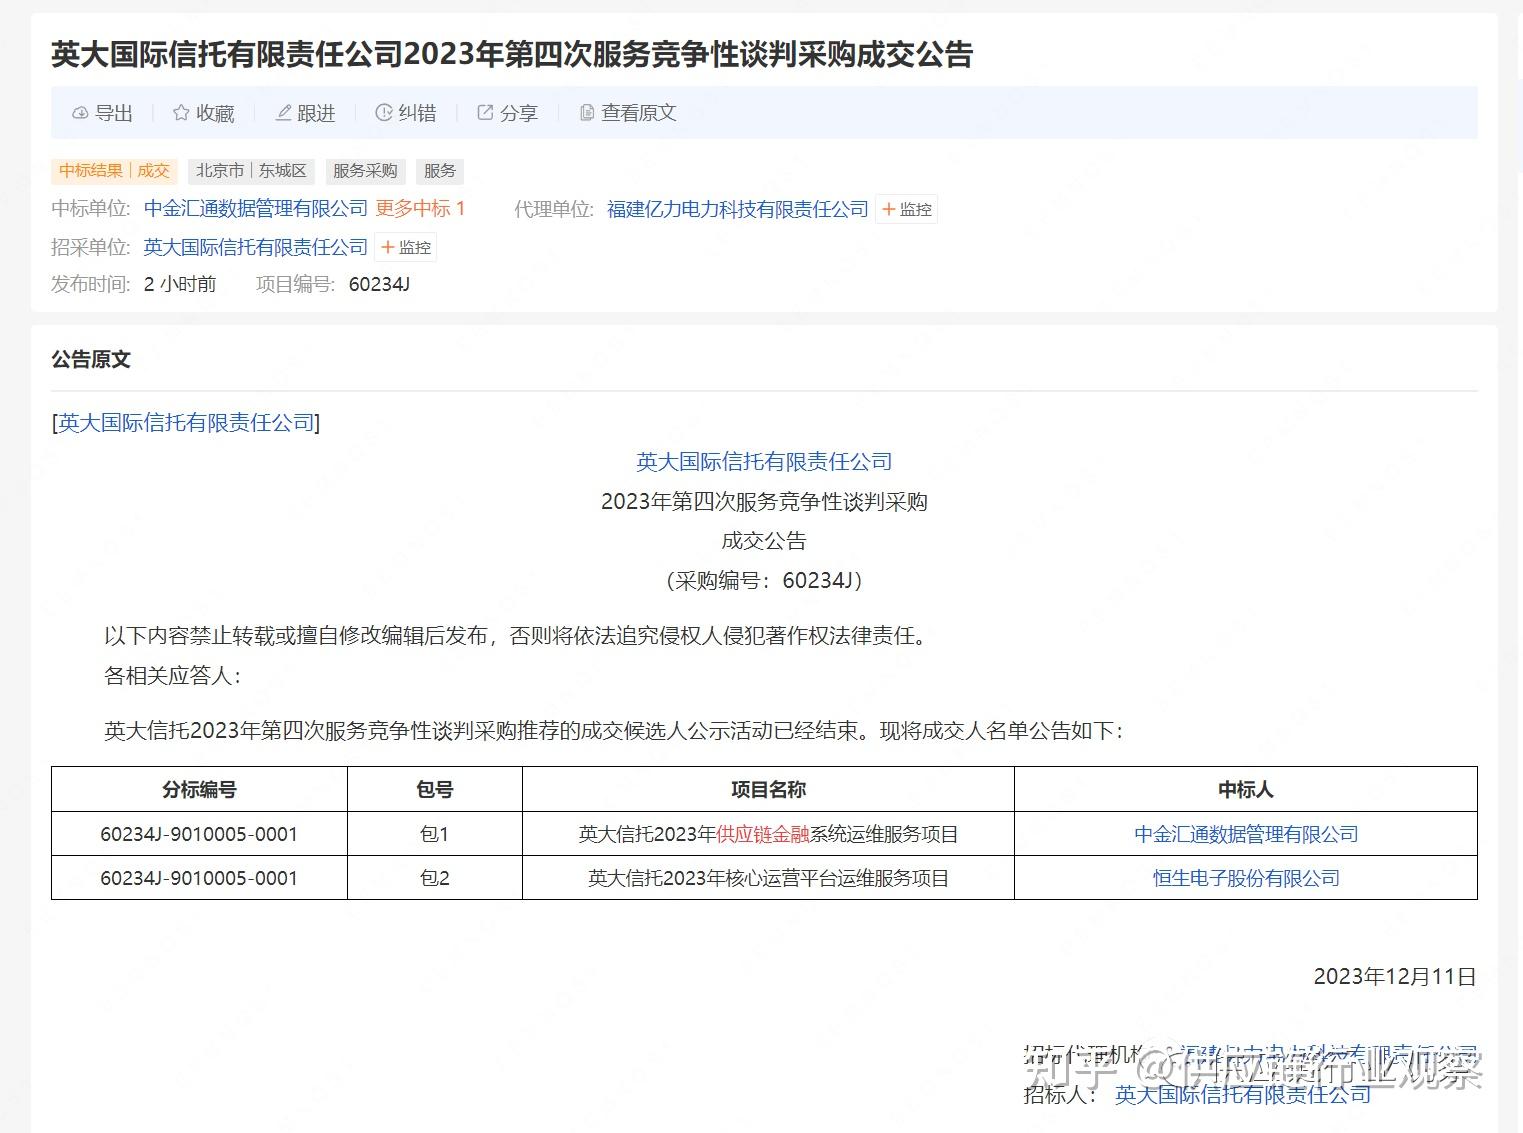The width and height of the screenshot is (1523, 1133).
Task: Click the 分享 share icon
Action: [x=486, y=113]
